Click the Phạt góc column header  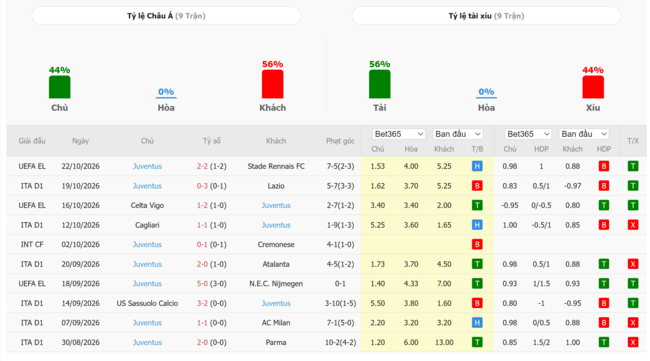tap(340, 141)
